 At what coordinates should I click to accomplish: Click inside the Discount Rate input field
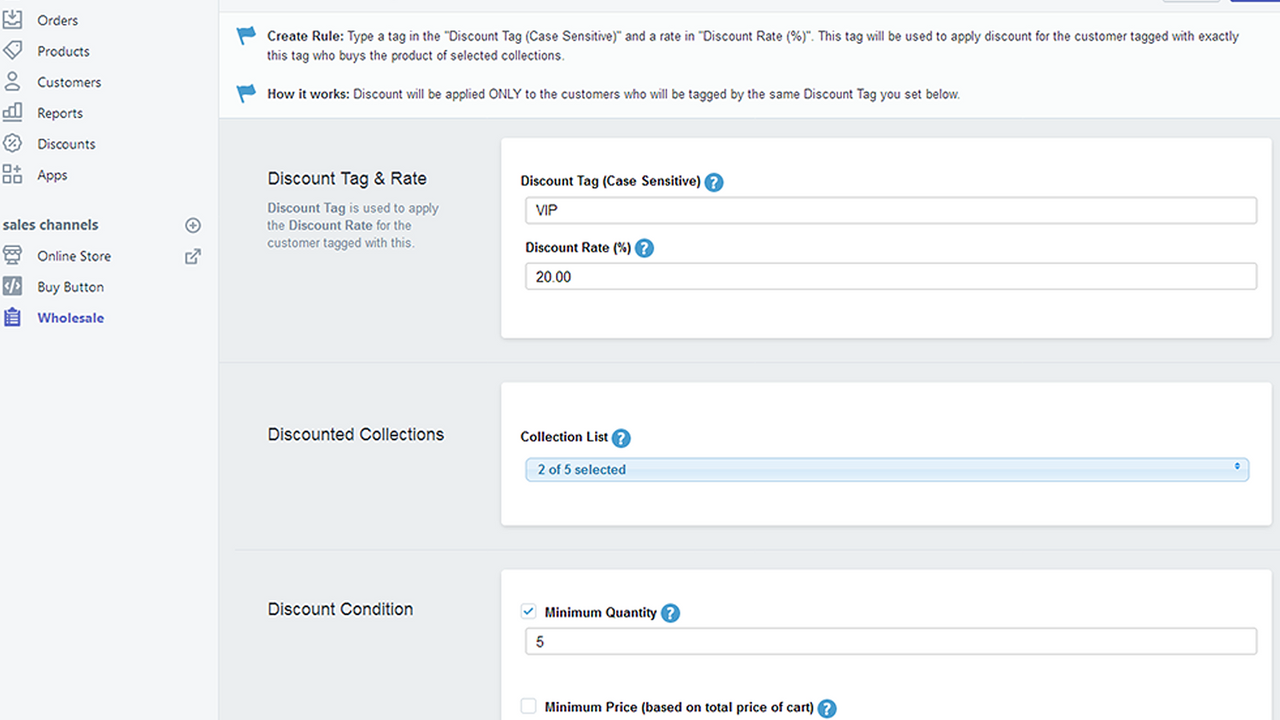(x=889, y=276)
